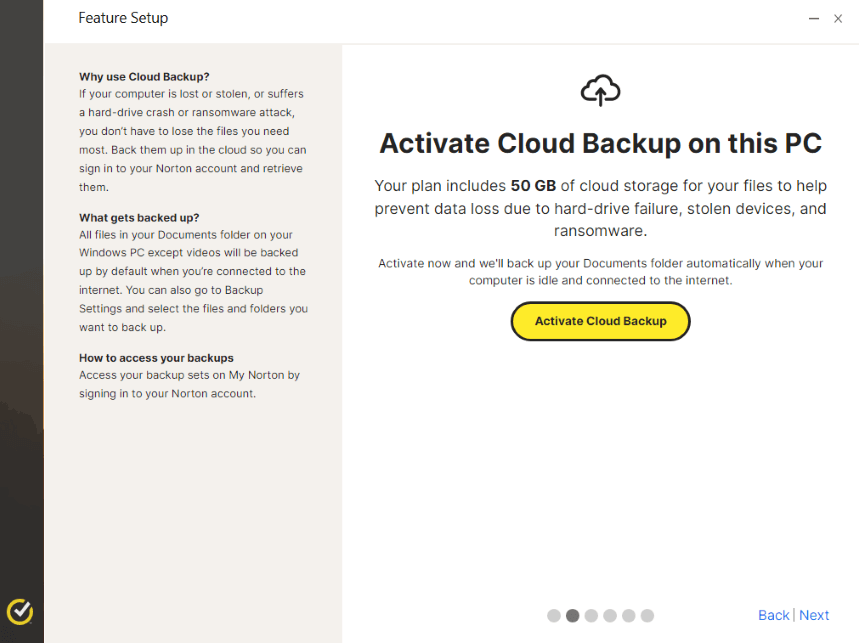Viewport: 860px width, 643px height.
Task: Minimize the Feature Setup window
Action: [x=814, y=19]
